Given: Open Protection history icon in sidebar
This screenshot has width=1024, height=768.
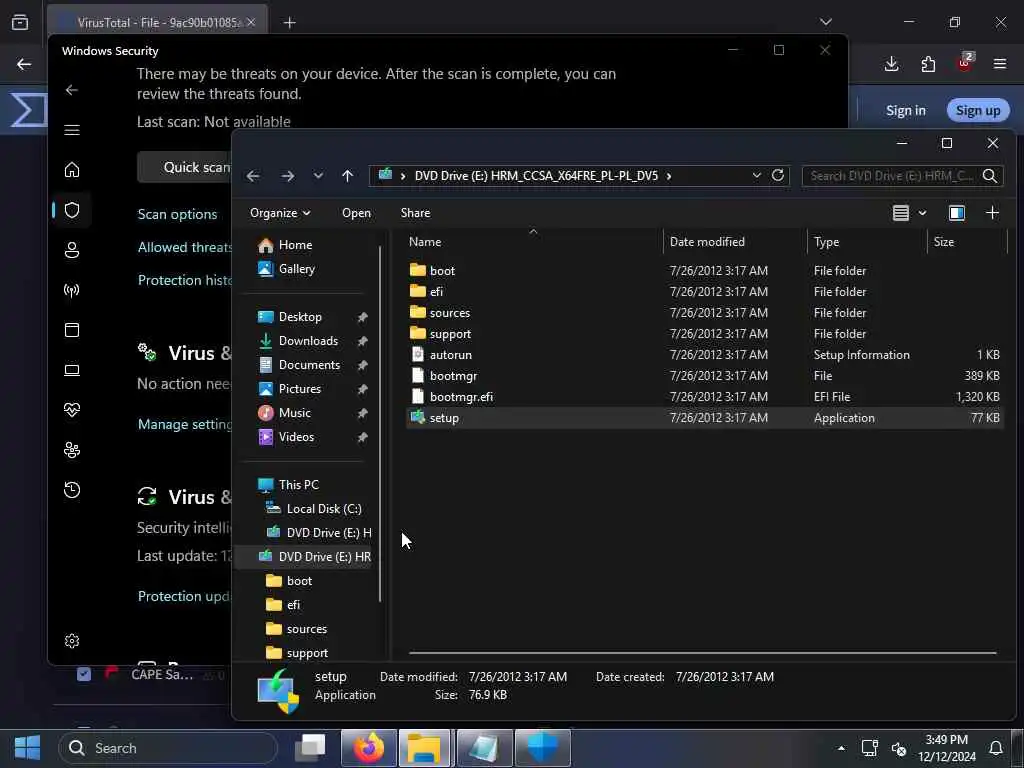Looking at the screenshot, I should tap(72, 490).
